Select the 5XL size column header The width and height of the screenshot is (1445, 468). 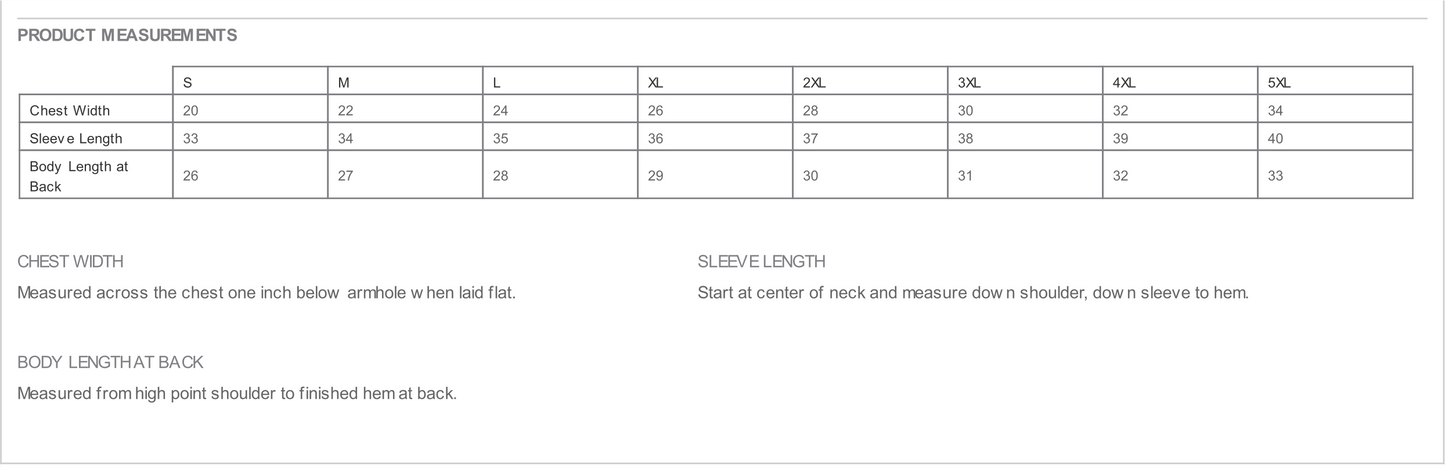(1279, 83)
